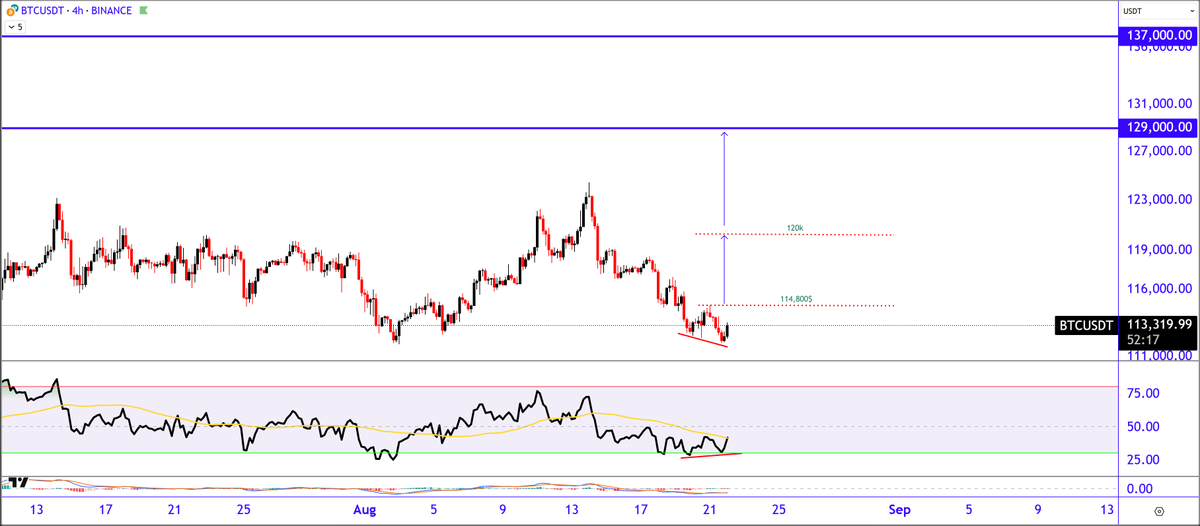Click 127,000.00 on the price axis

coord(1160,152)
